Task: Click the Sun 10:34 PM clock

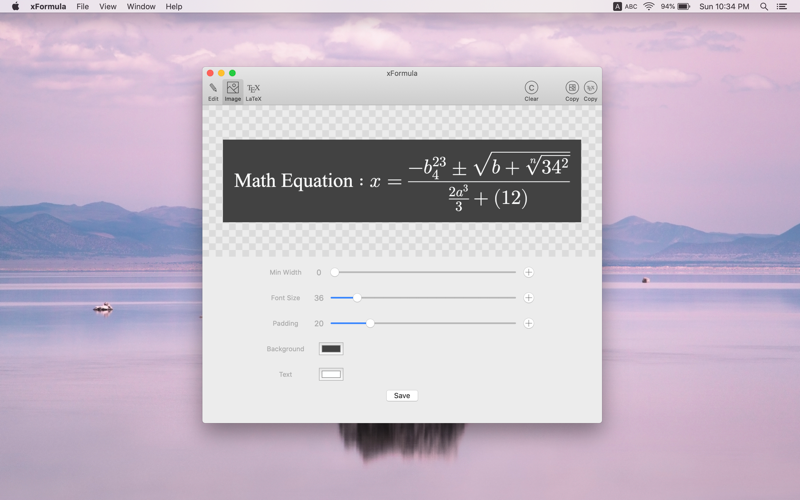Action: pos(724,7)
